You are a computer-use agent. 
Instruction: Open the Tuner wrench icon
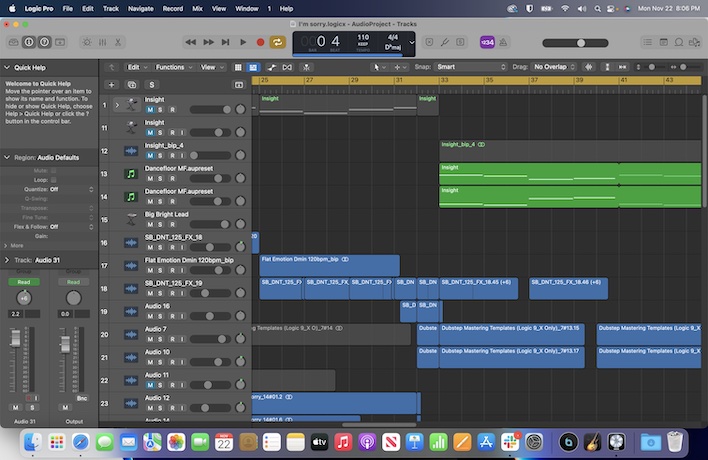coord(445,42)
